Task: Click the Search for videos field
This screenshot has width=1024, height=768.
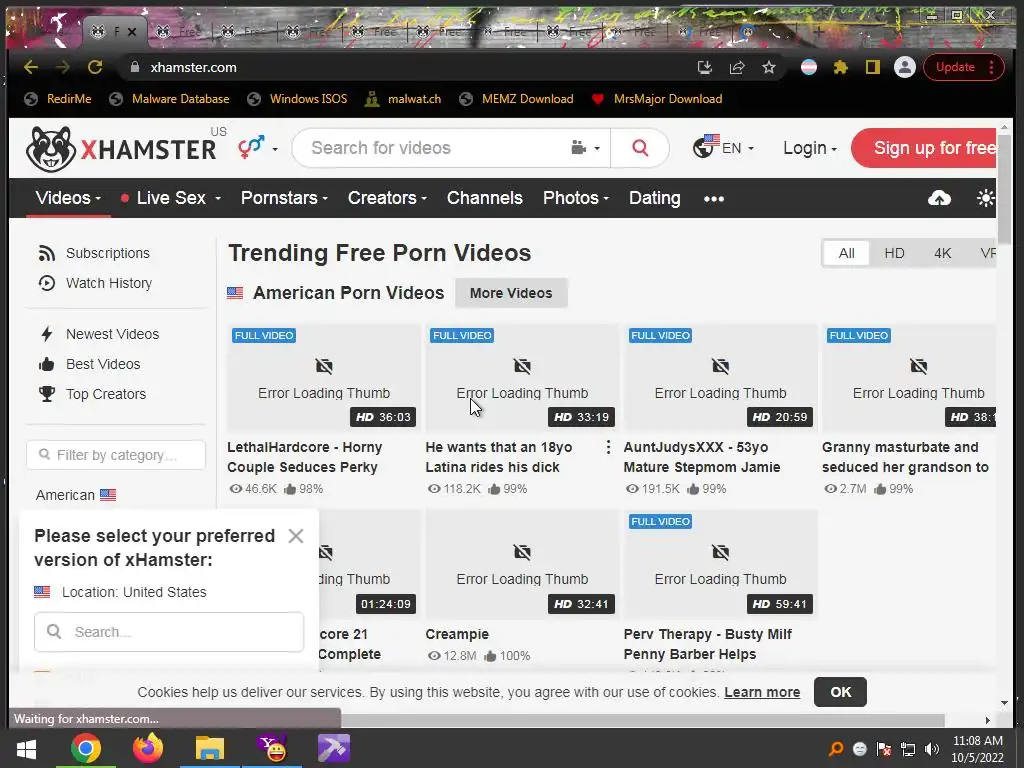Action: pos(431,148)
